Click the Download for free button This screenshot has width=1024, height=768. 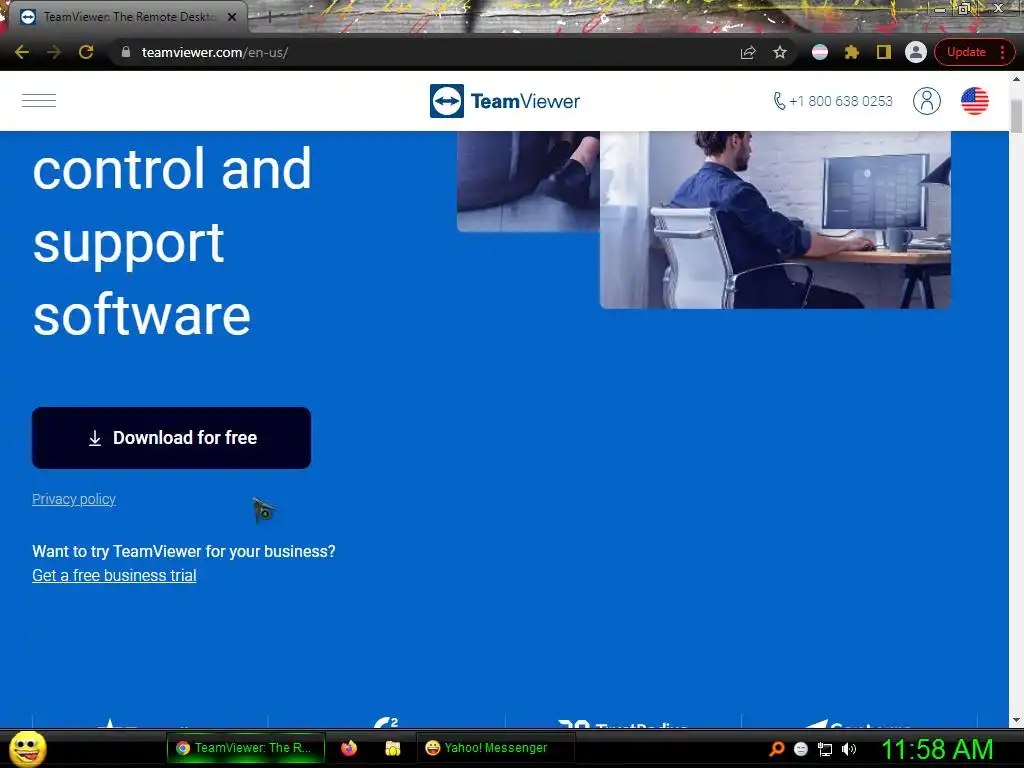pyautogui.click(x=171, y=438)
